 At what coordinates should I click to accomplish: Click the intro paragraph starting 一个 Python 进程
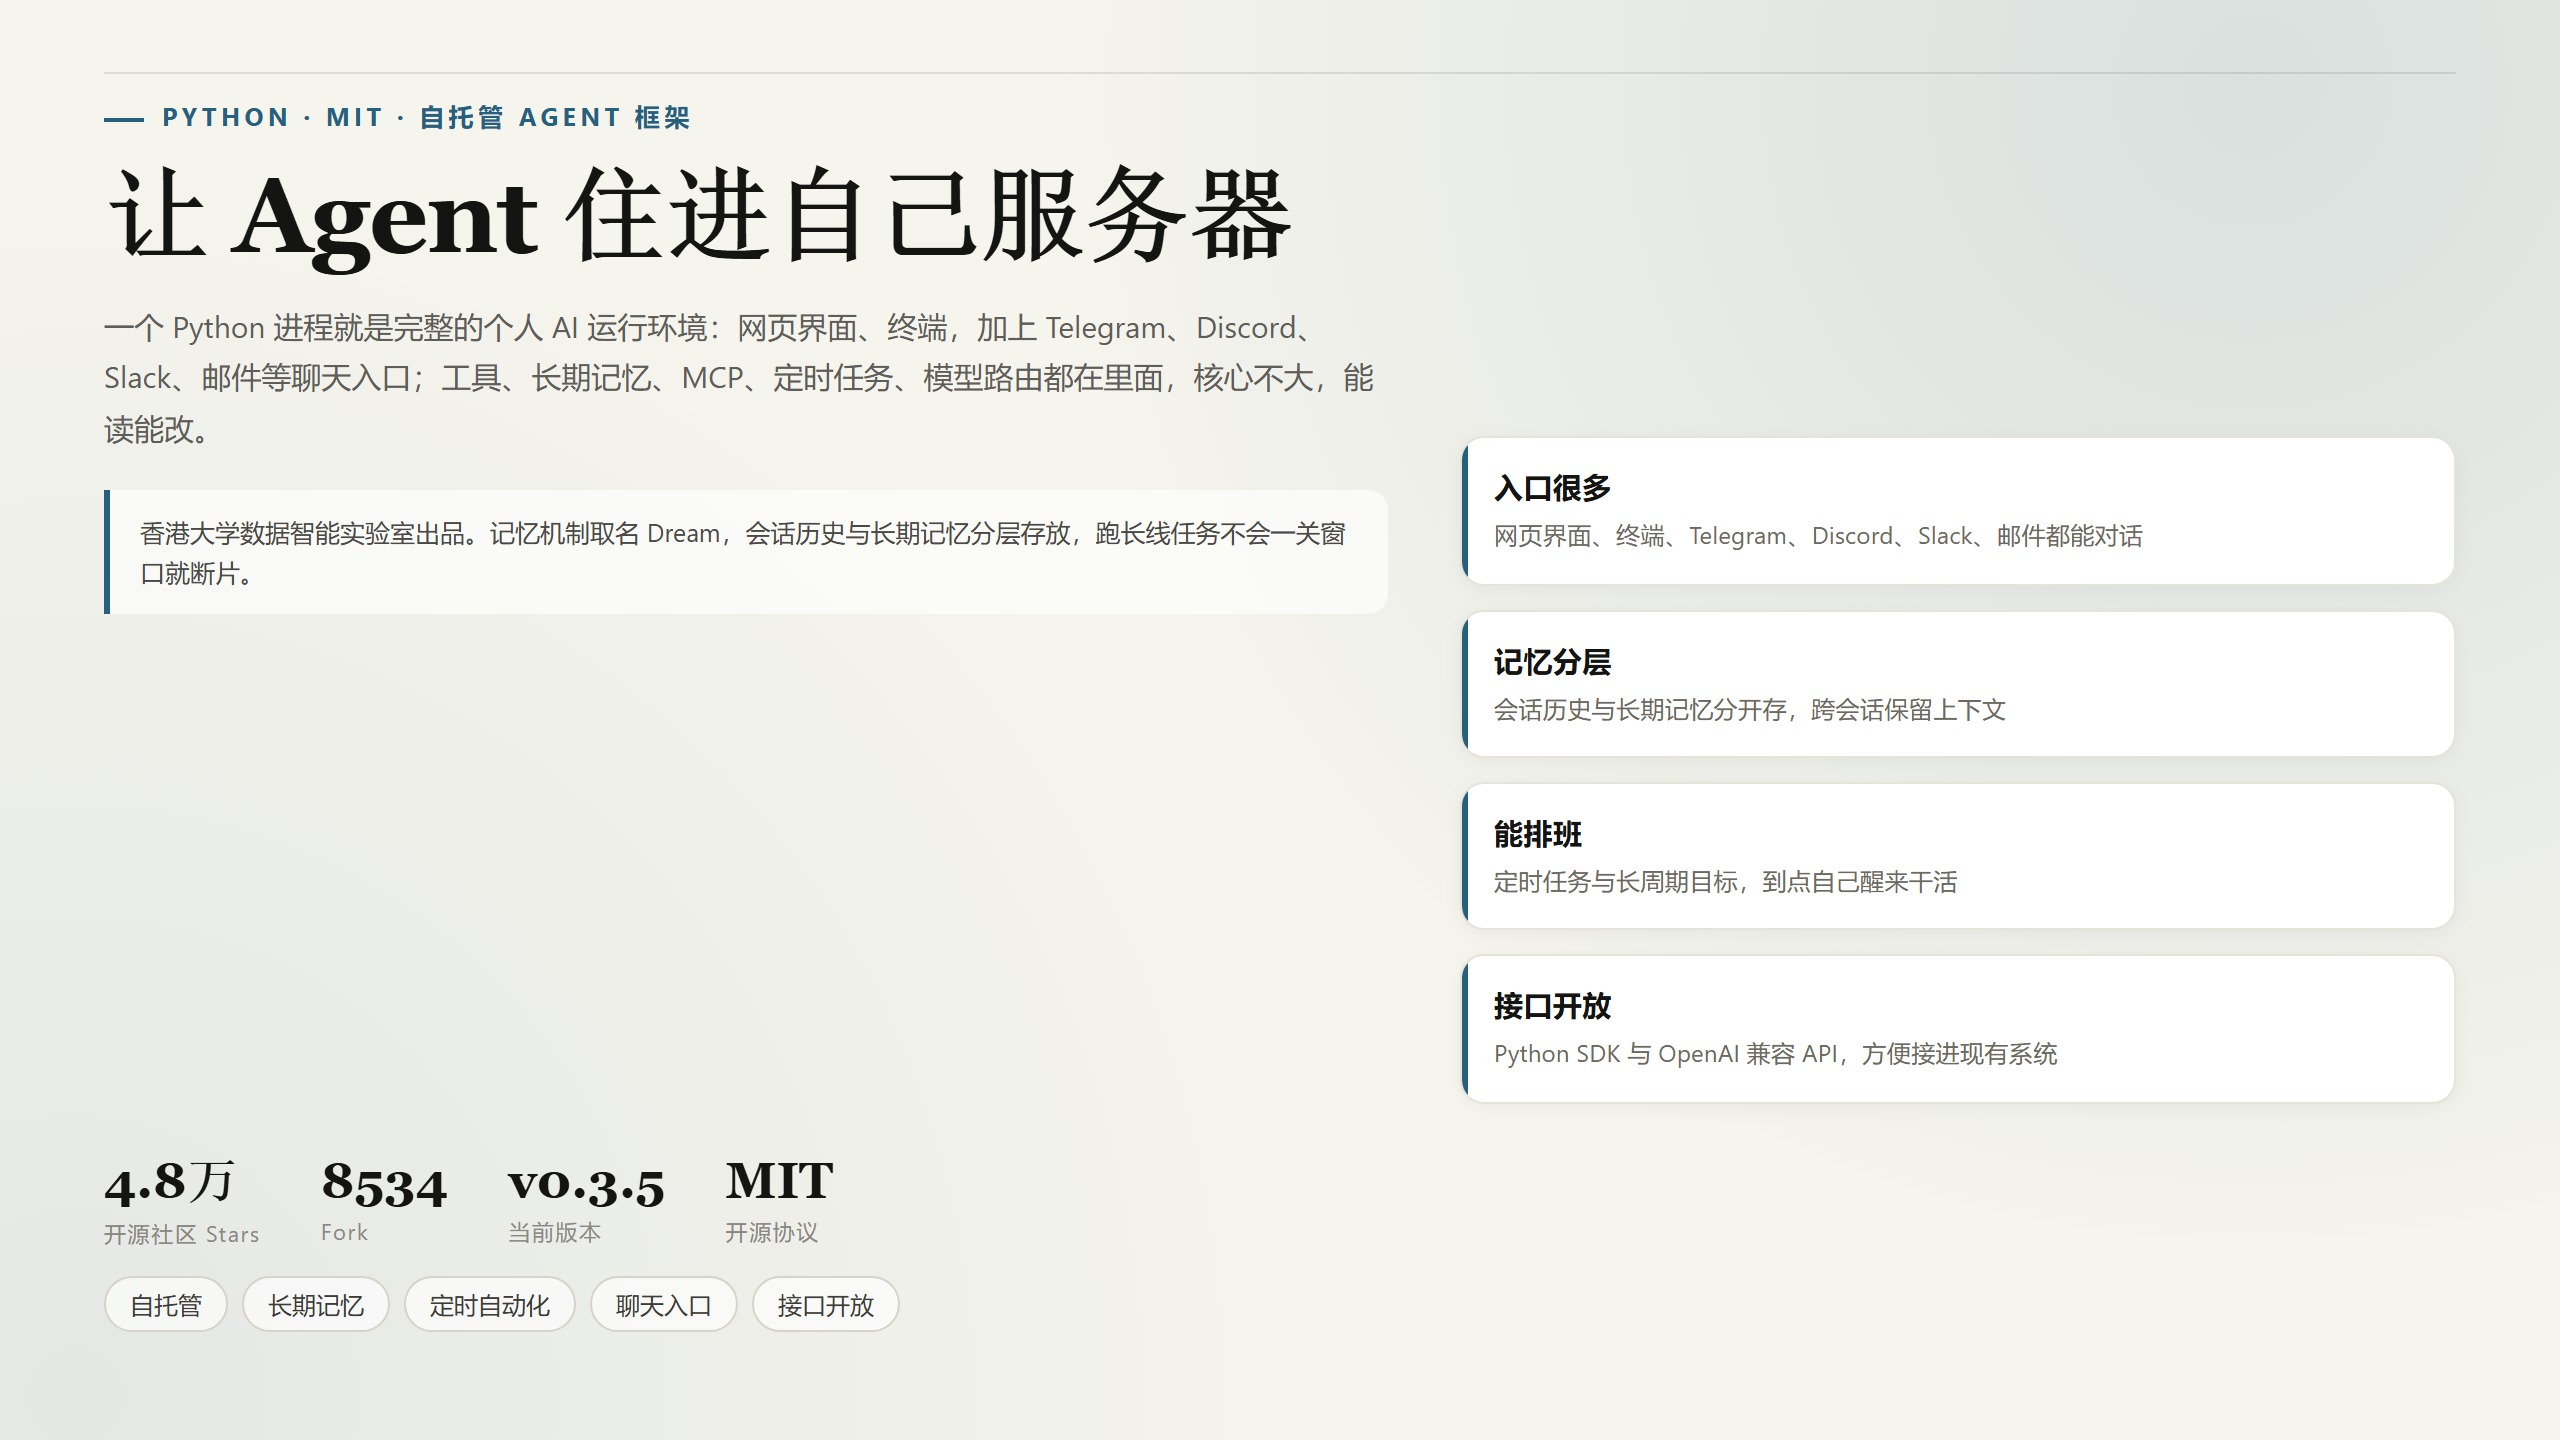tap(740, 379)
